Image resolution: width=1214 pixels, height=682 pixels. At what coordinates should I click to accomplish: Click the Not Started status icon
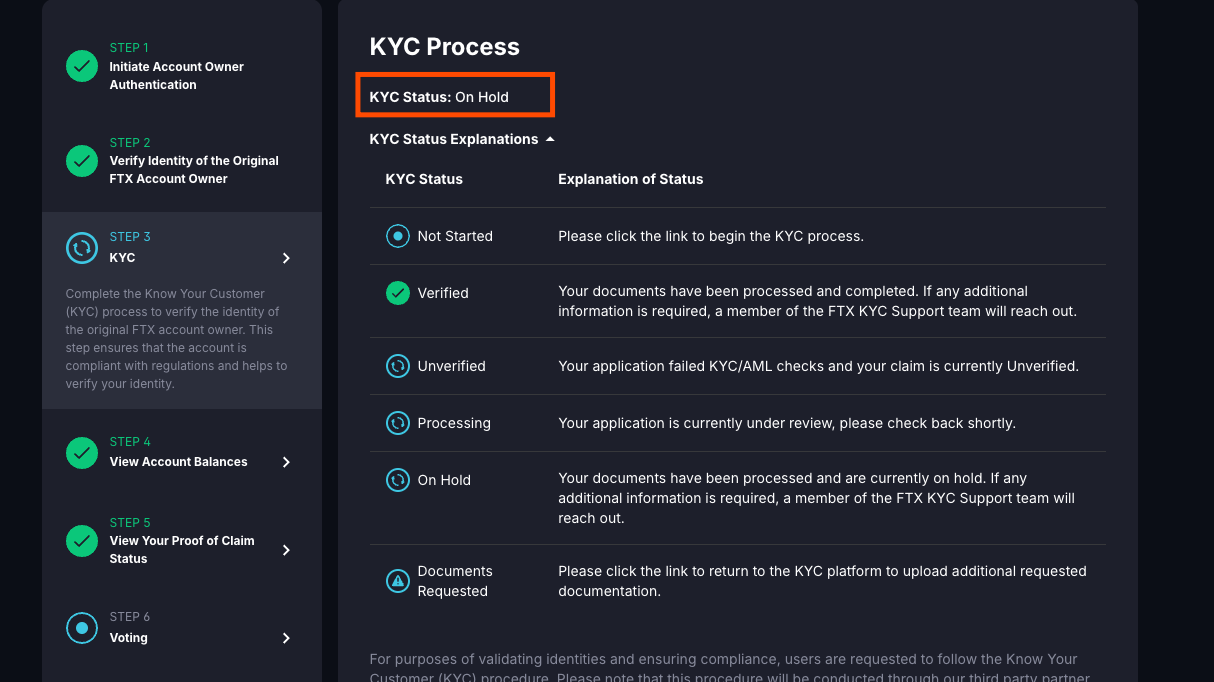tap(398, 236)
